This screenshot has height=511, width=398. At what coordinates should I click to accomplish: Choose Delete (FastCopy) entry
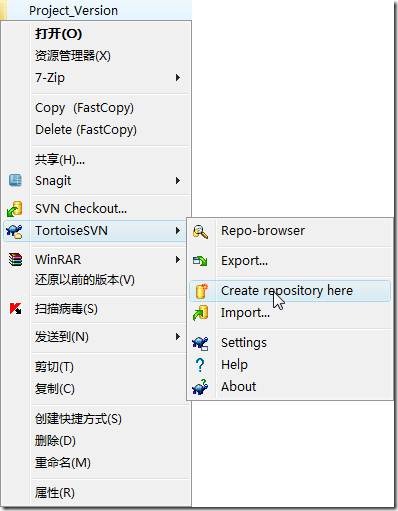pos(86,130)
